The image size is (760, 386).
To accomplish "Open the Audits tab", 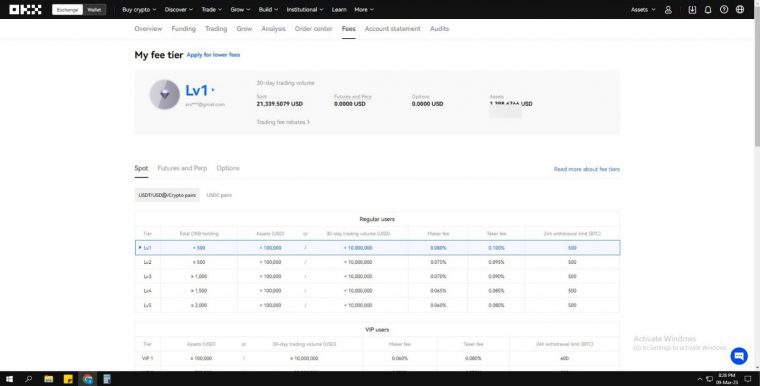I will (440, 29).
